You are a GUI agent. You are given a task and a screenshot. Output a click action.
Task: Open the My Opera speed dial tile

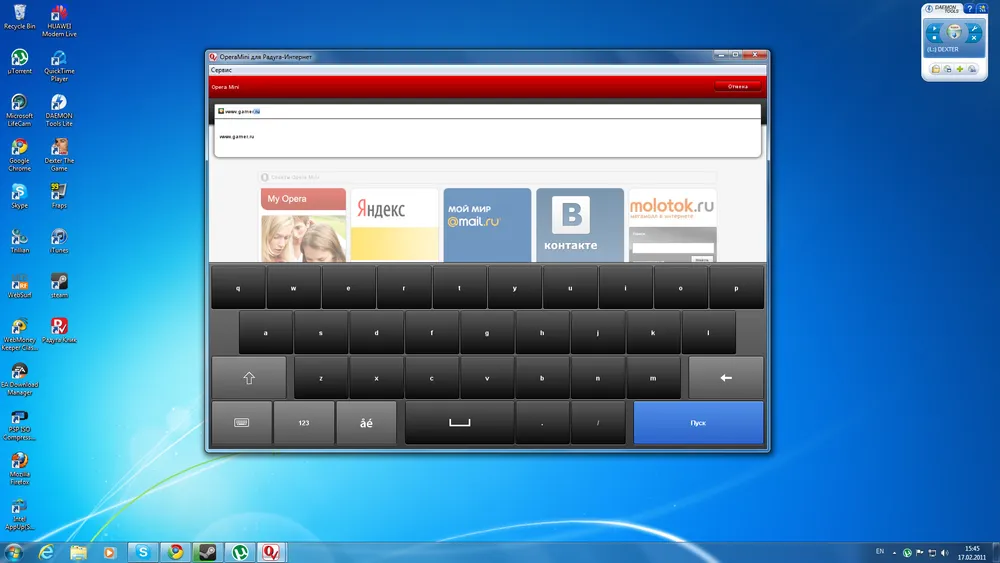click(x=304, y=225)
